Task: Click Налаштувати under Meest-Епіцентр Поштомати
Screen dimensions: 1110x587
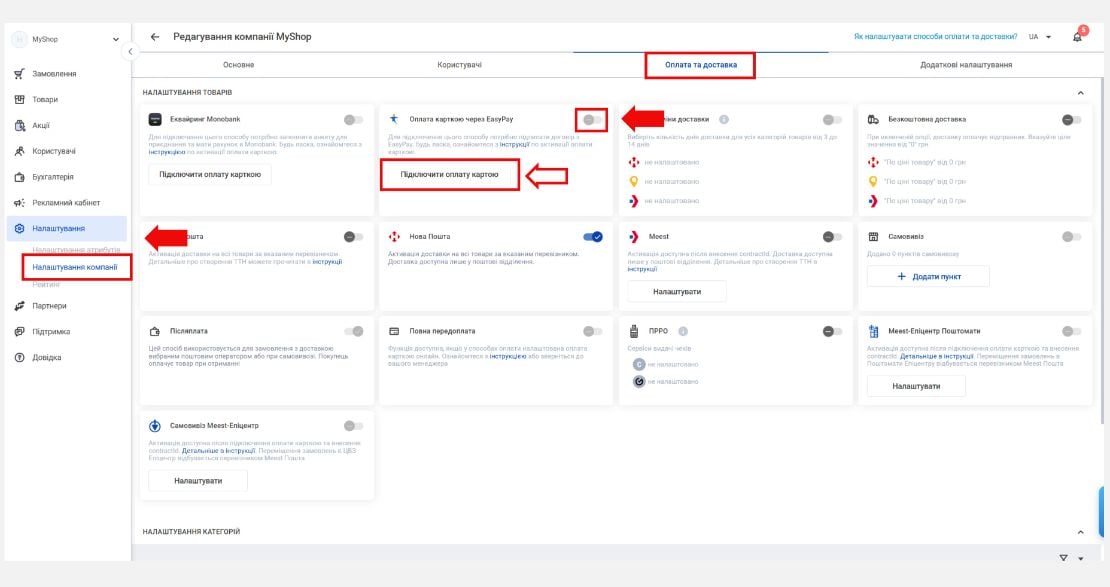Action: click(916, 387)
